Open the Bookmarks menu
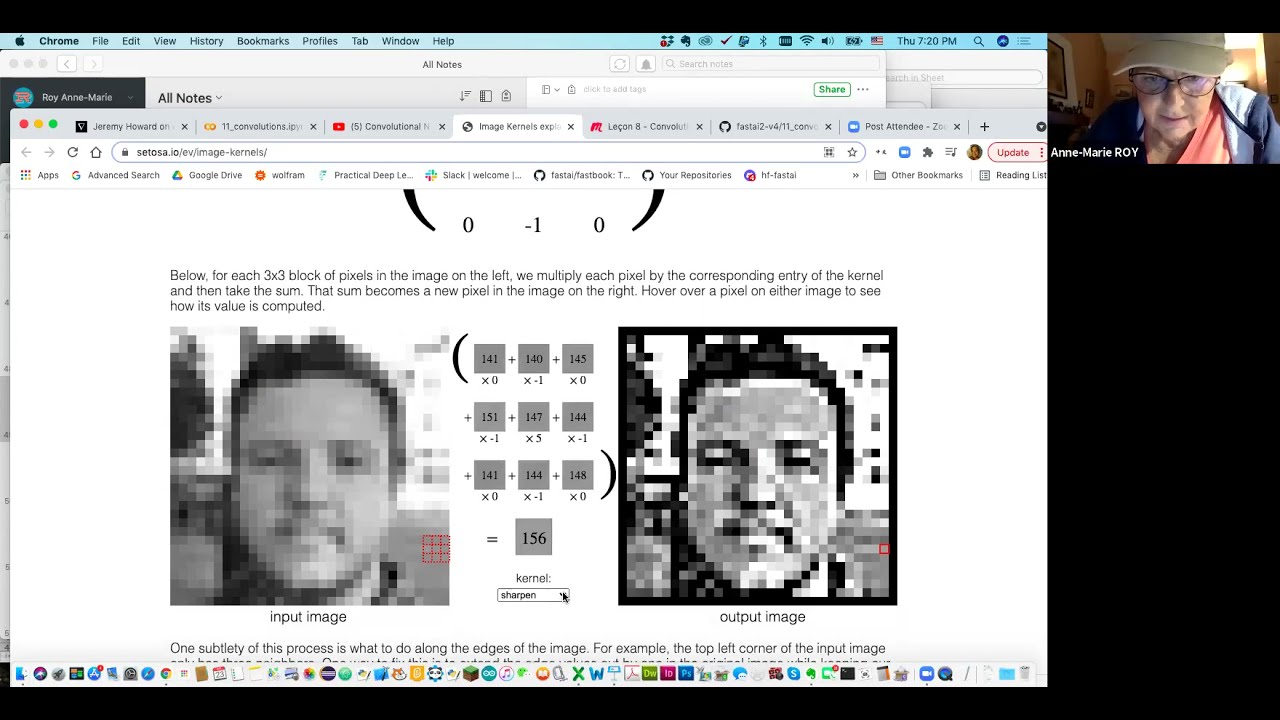The height and width of the screenshot is (720, 1280). 263,41
